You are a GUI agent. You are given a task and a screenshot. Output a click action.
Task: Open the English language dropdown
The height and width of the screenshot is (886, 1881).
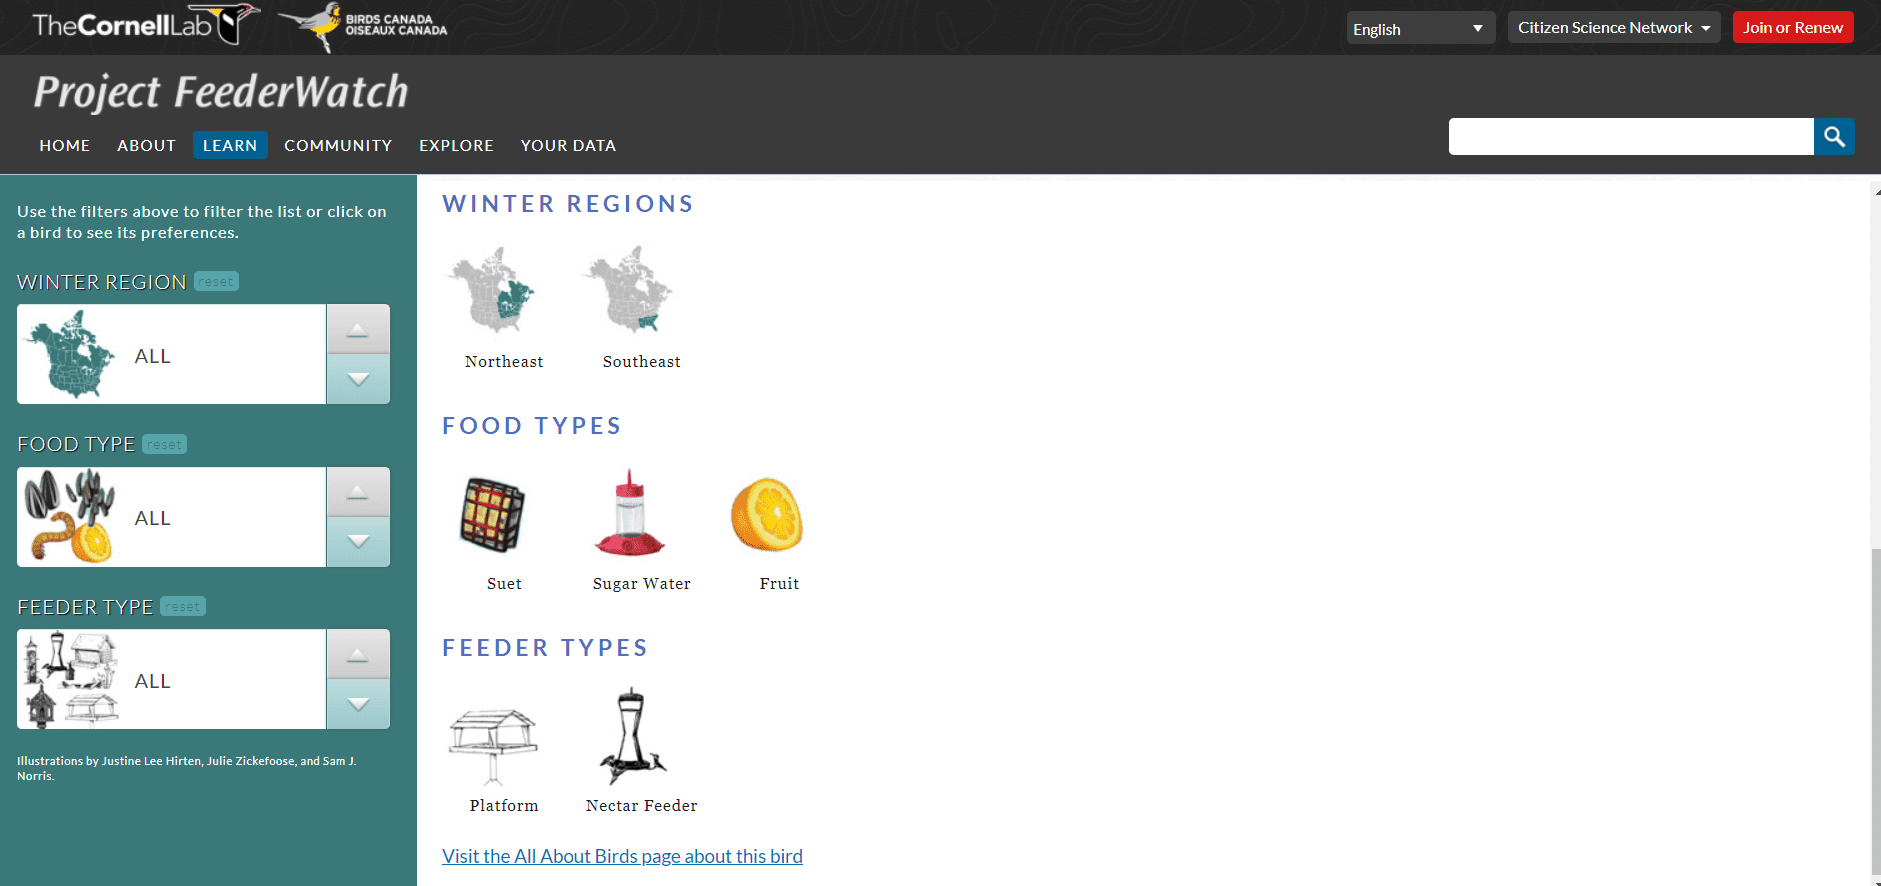click(1420, 28)
